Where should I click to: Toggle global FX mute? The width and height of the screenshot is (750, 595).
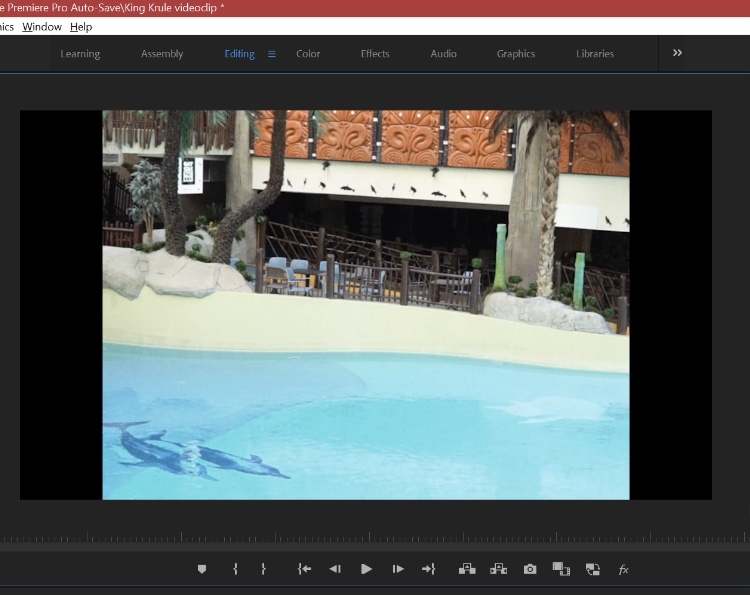[x=623, y=569]
